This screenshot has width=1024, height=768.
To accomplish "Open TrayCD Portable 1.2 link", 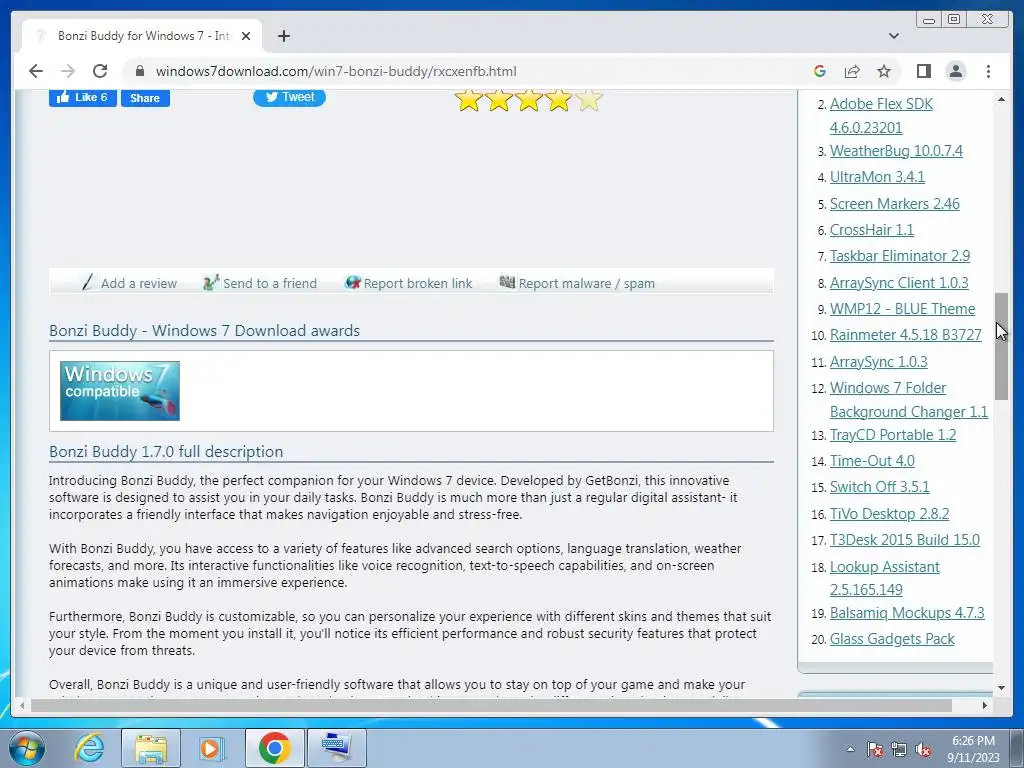I will tap(893, 435).
